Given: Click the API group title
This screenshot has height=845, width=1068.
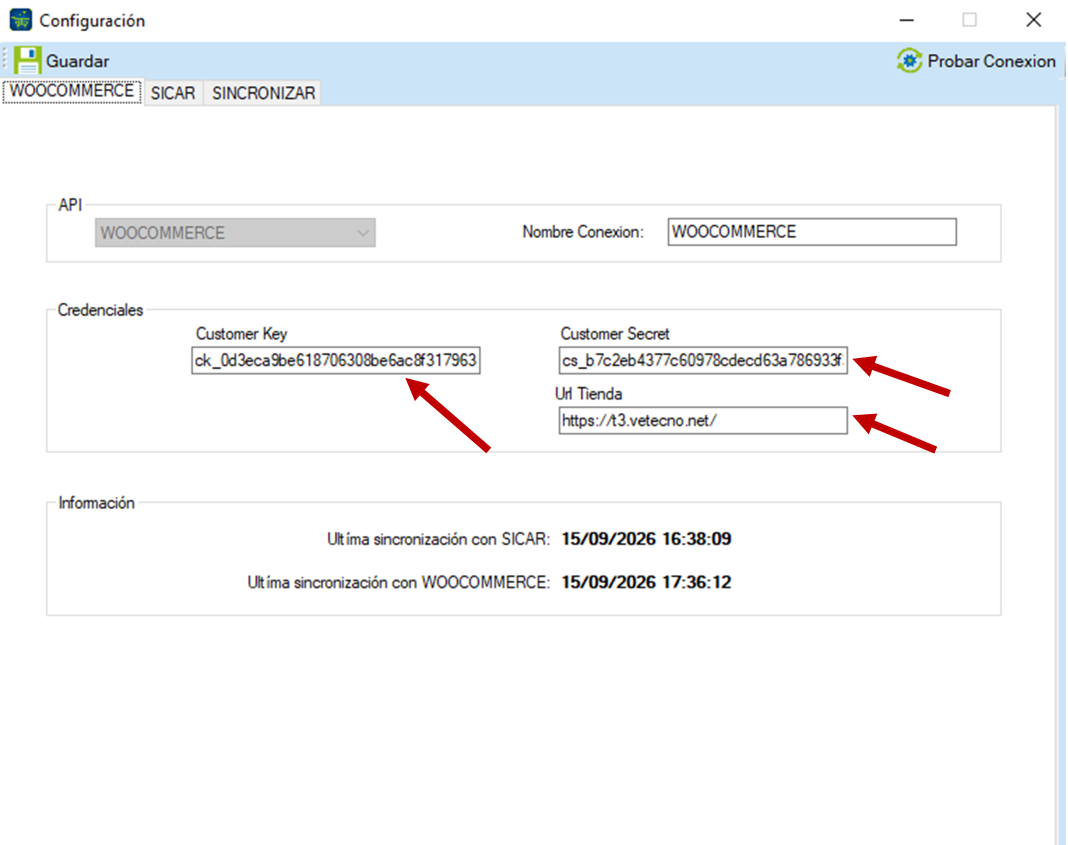Looking at the screenshot, I should (x=70, y=205).
